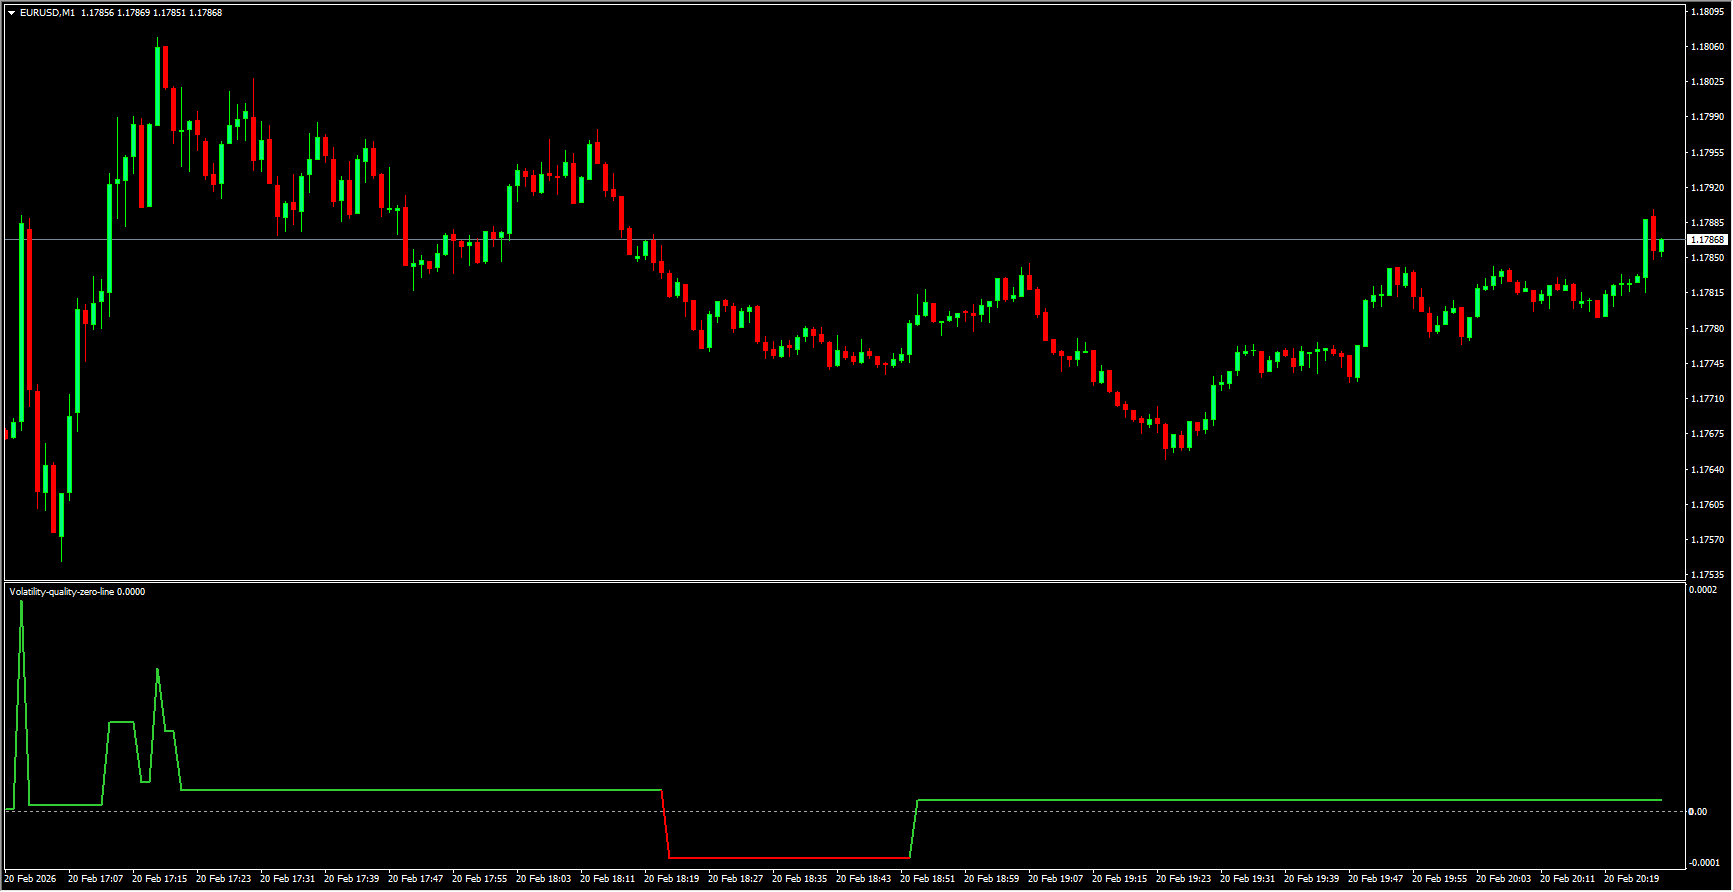Select the last candlestick on the chart

point(1661,245)
